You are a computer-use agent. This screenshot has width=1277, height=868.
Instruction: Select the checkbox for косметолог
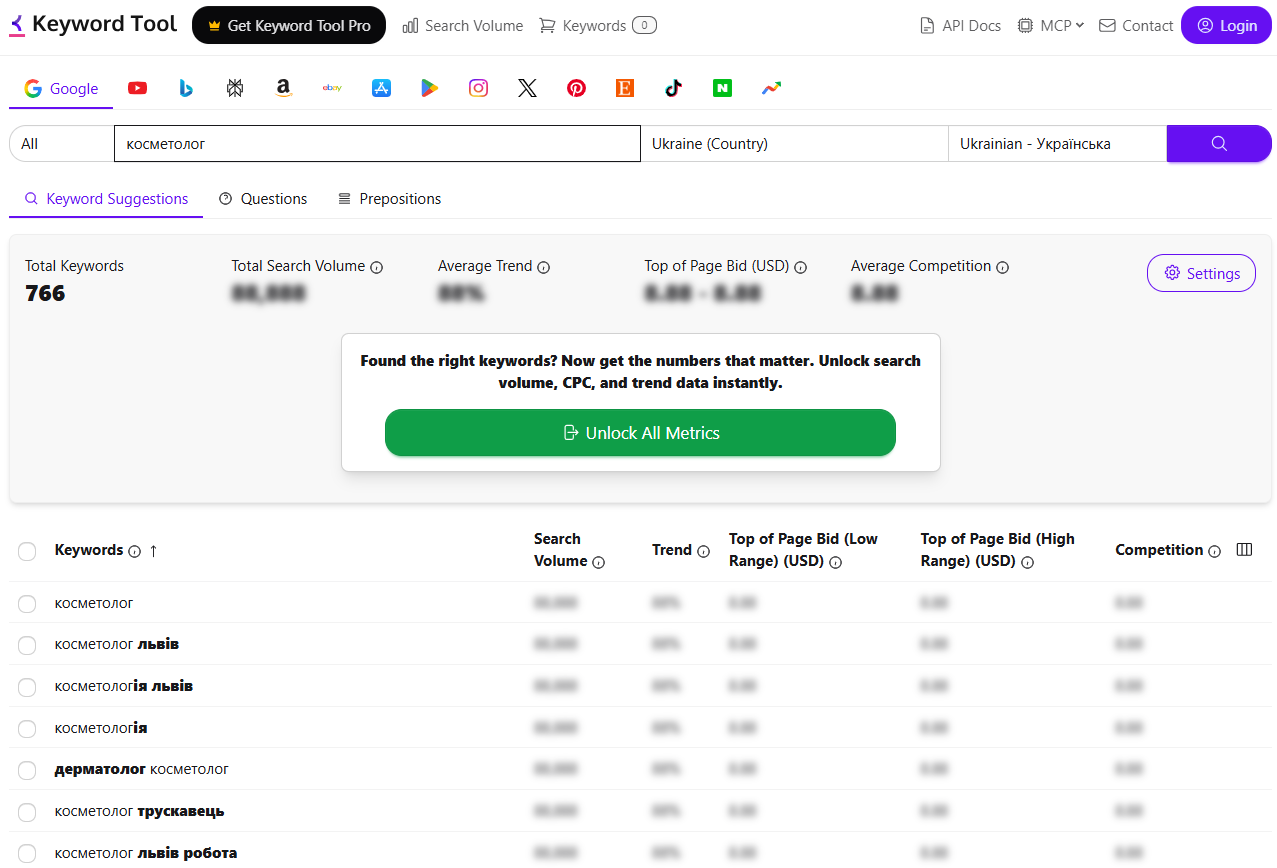(x=27, y=604)
